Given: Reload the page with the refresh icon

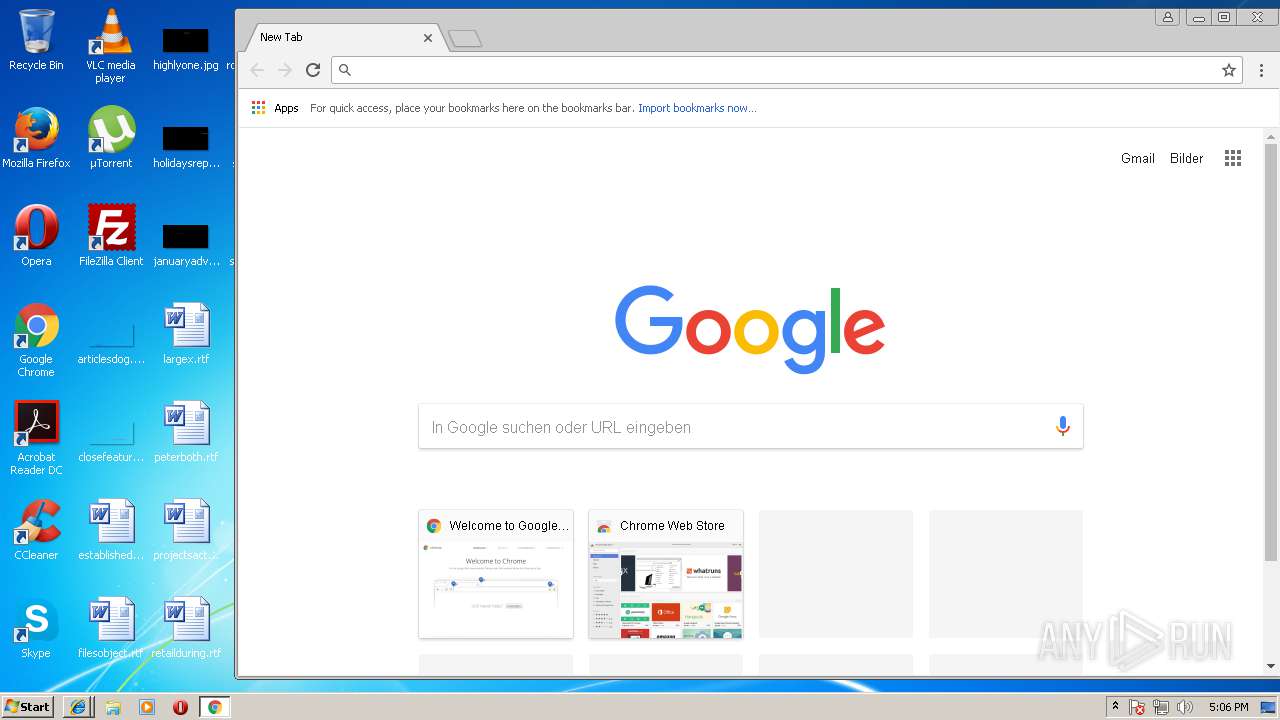Looking at the screenshot, I should (313, 70).
